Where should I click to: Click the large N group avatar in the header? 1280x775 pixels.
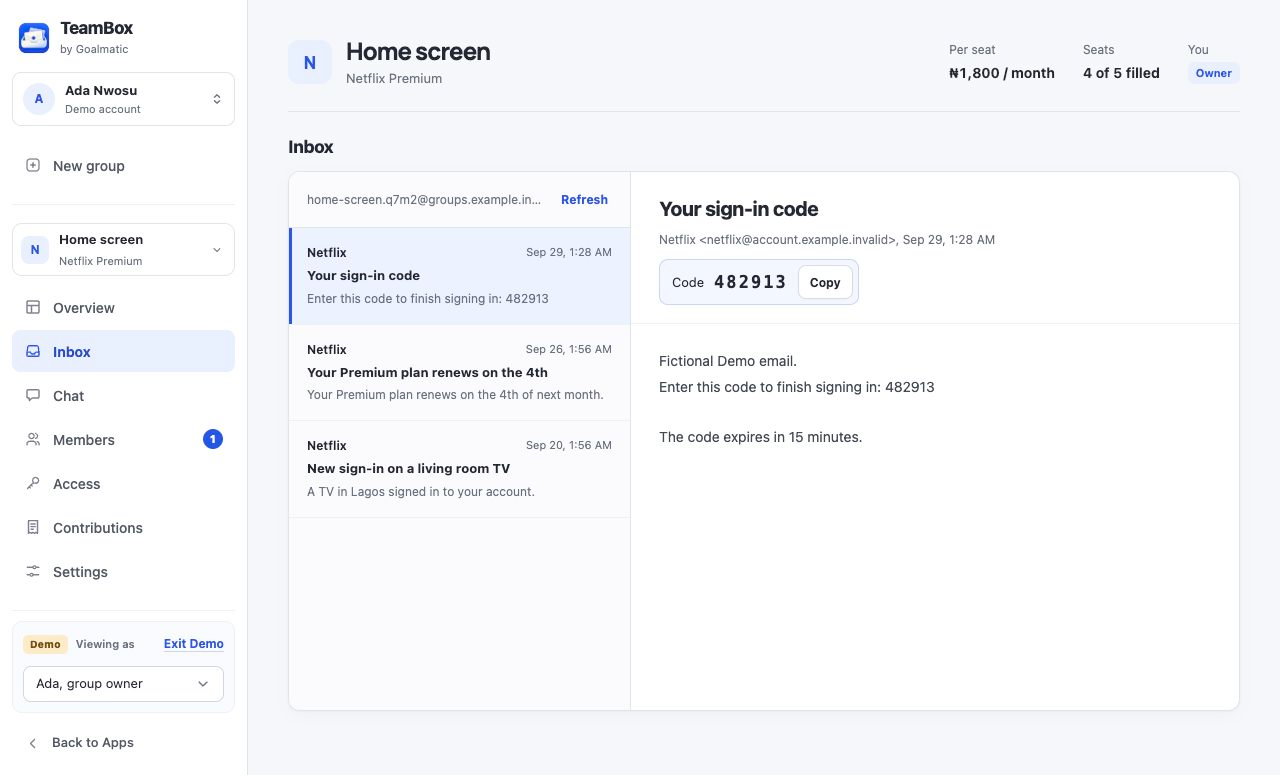pyautogui.click(x=310, y=62)
